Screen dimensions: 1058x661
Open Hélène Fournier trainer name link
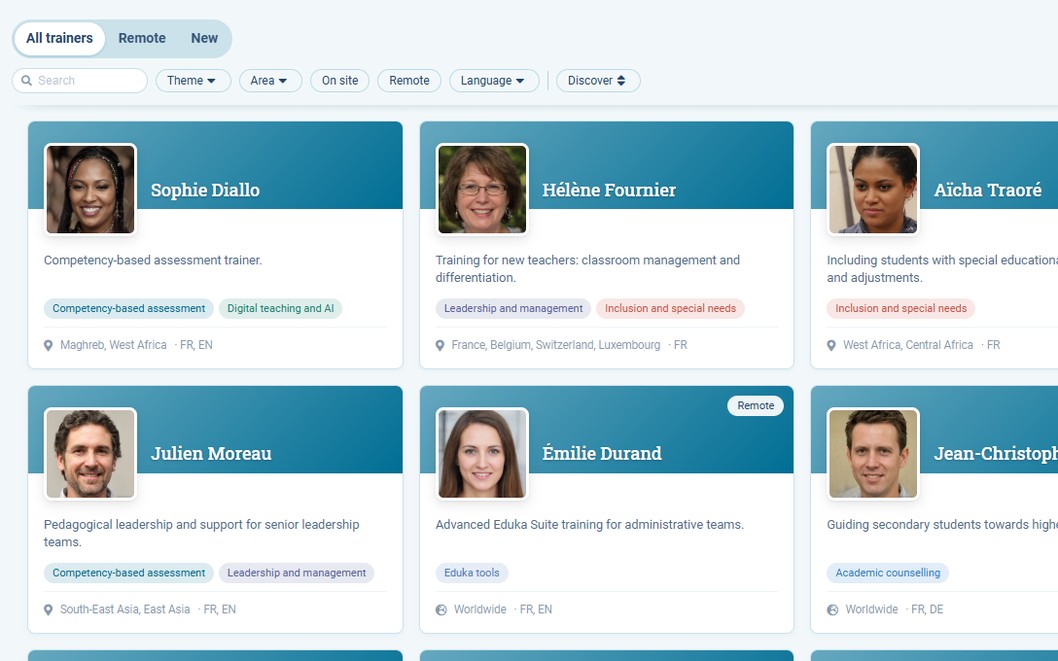tap(609, 190)
